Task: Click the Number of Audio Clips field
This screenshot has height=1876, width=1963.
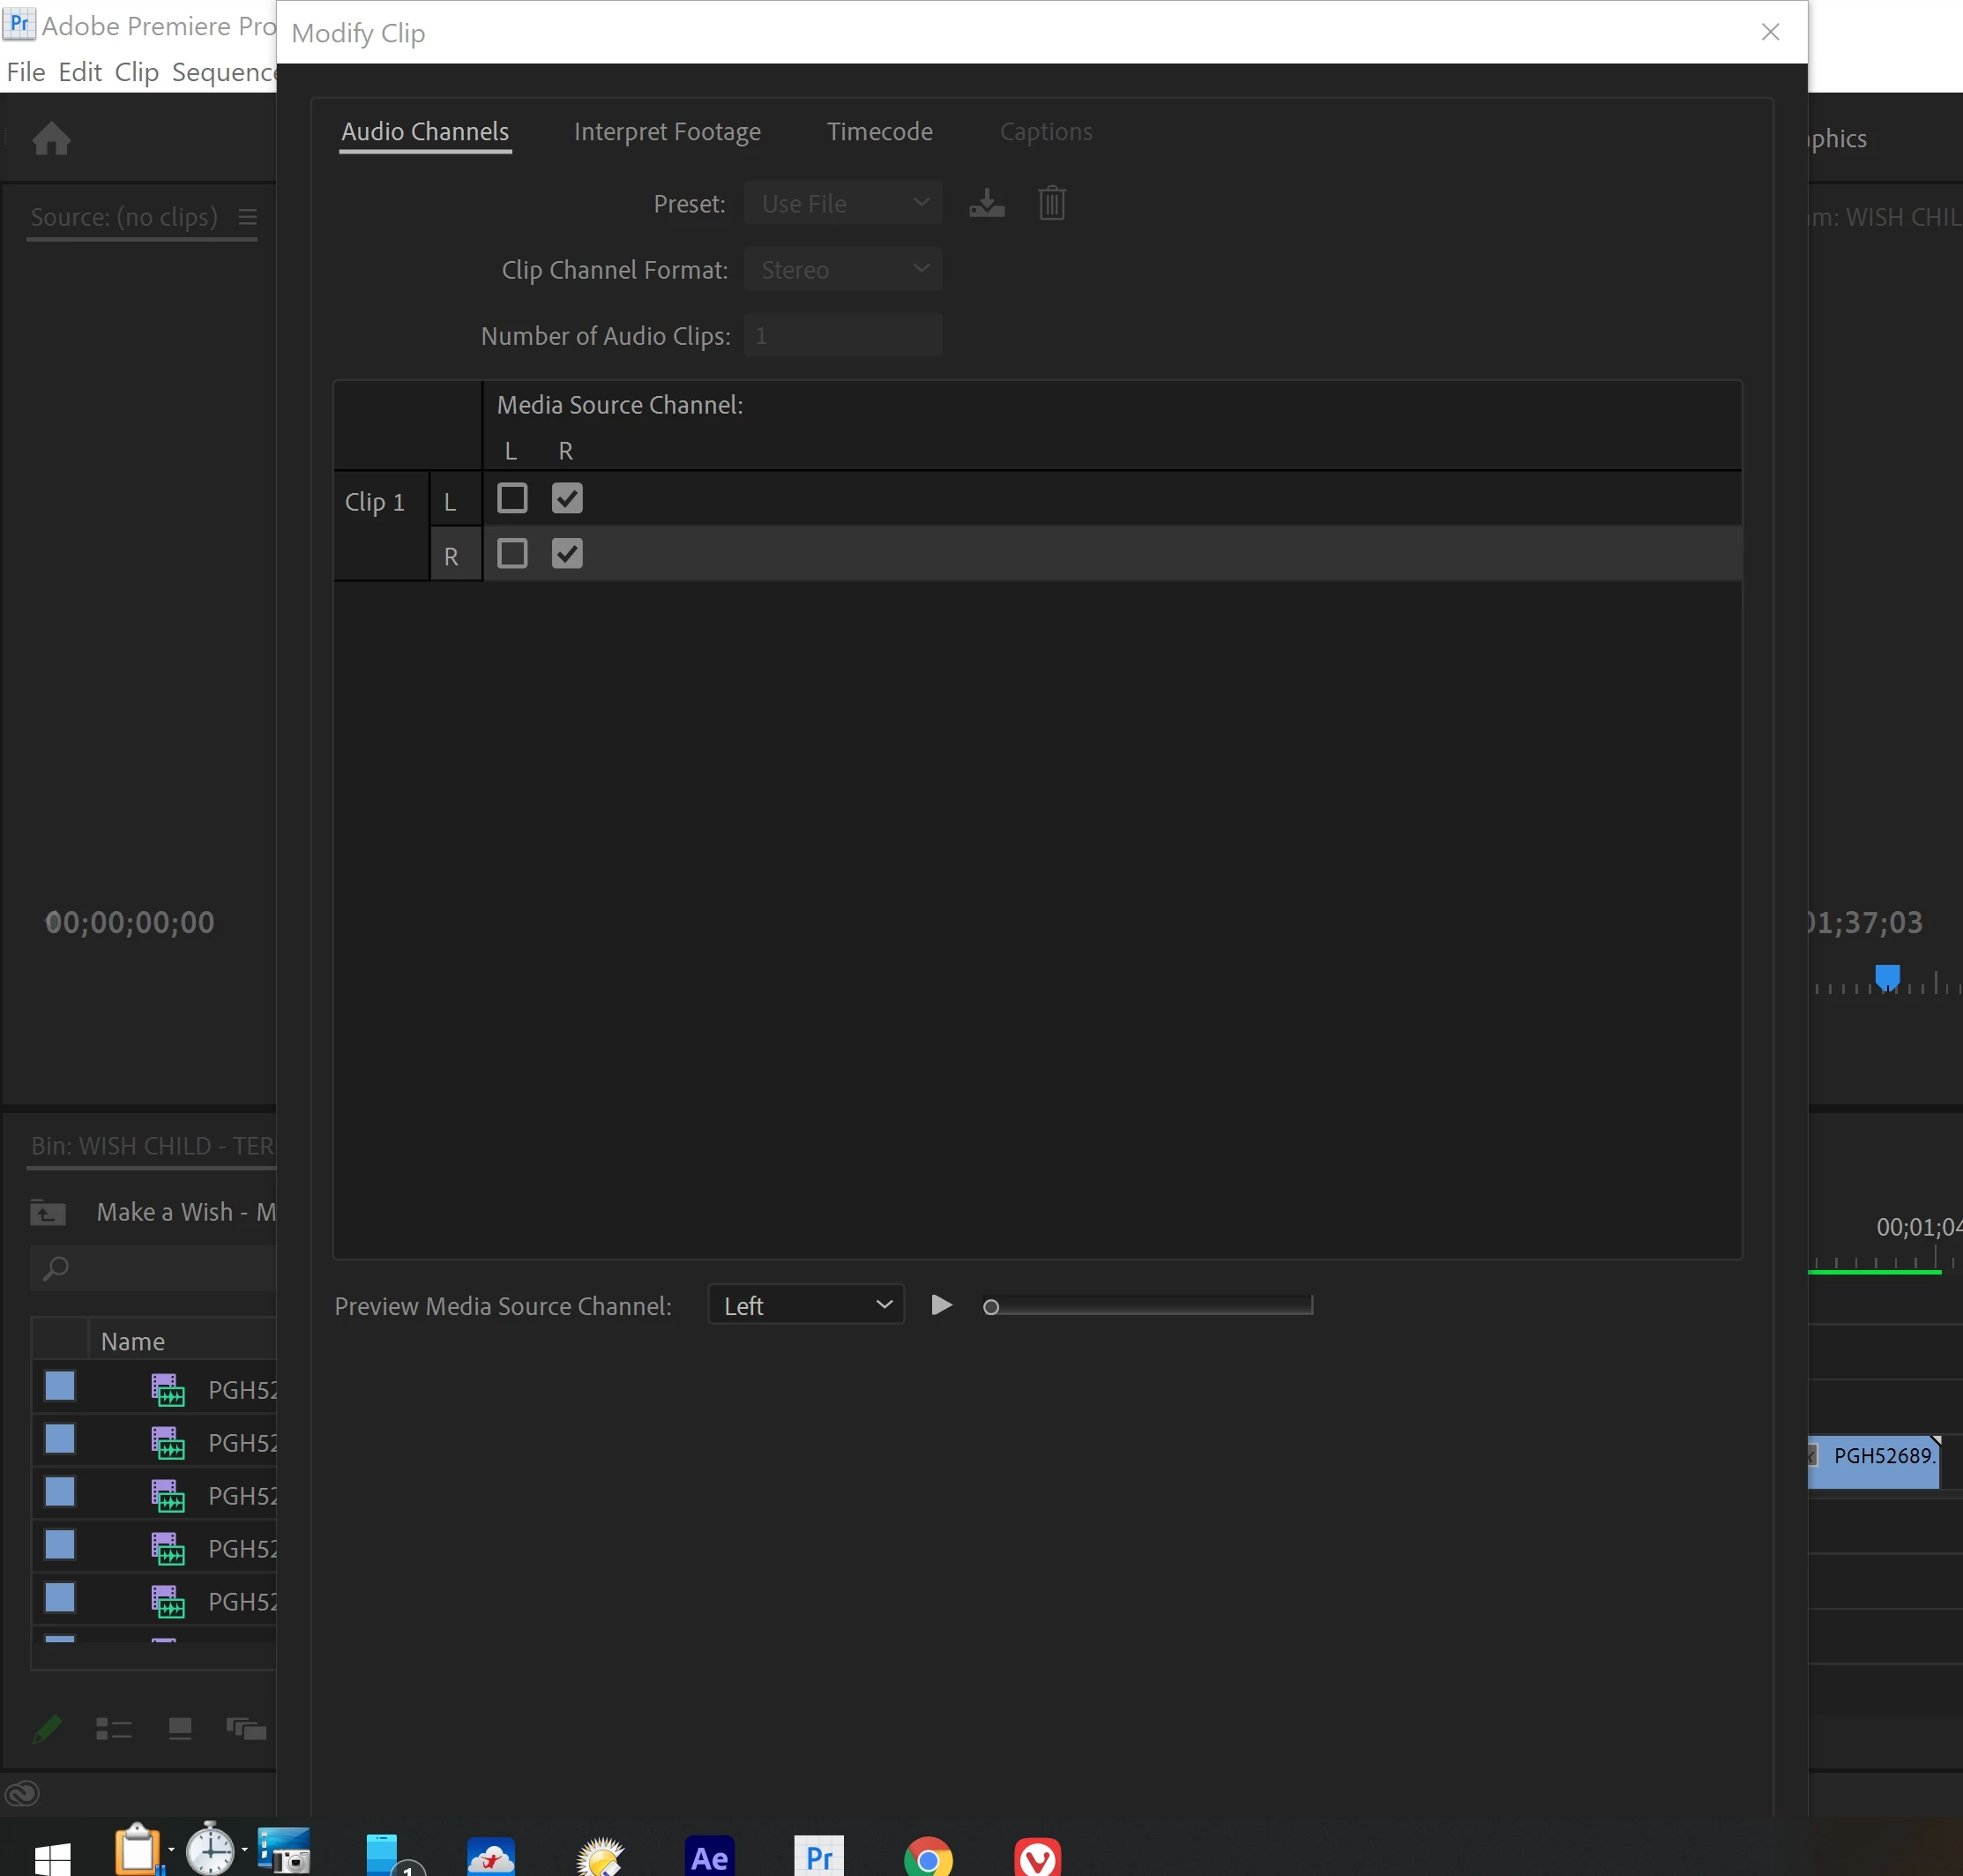Action: 843,336
